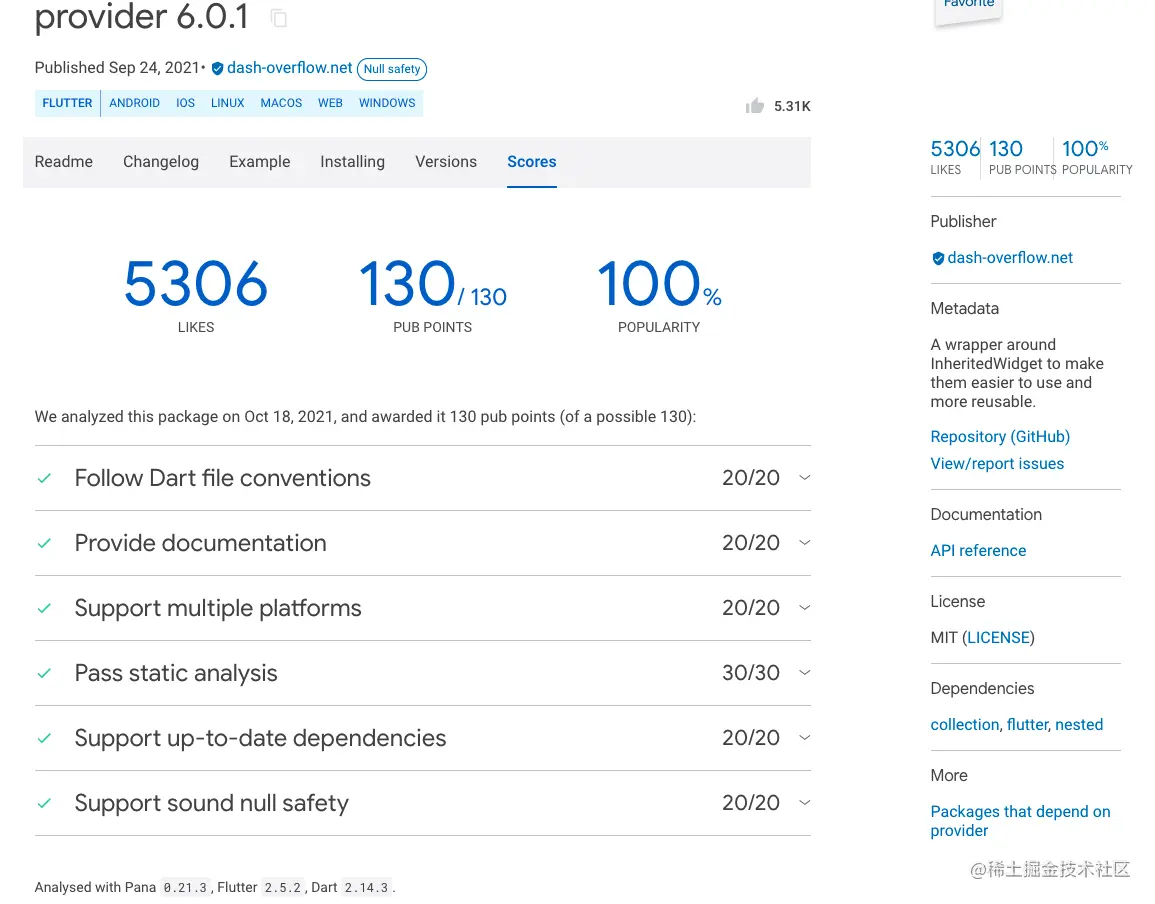Click the green check beside Pass static analysis

[44, 673]
